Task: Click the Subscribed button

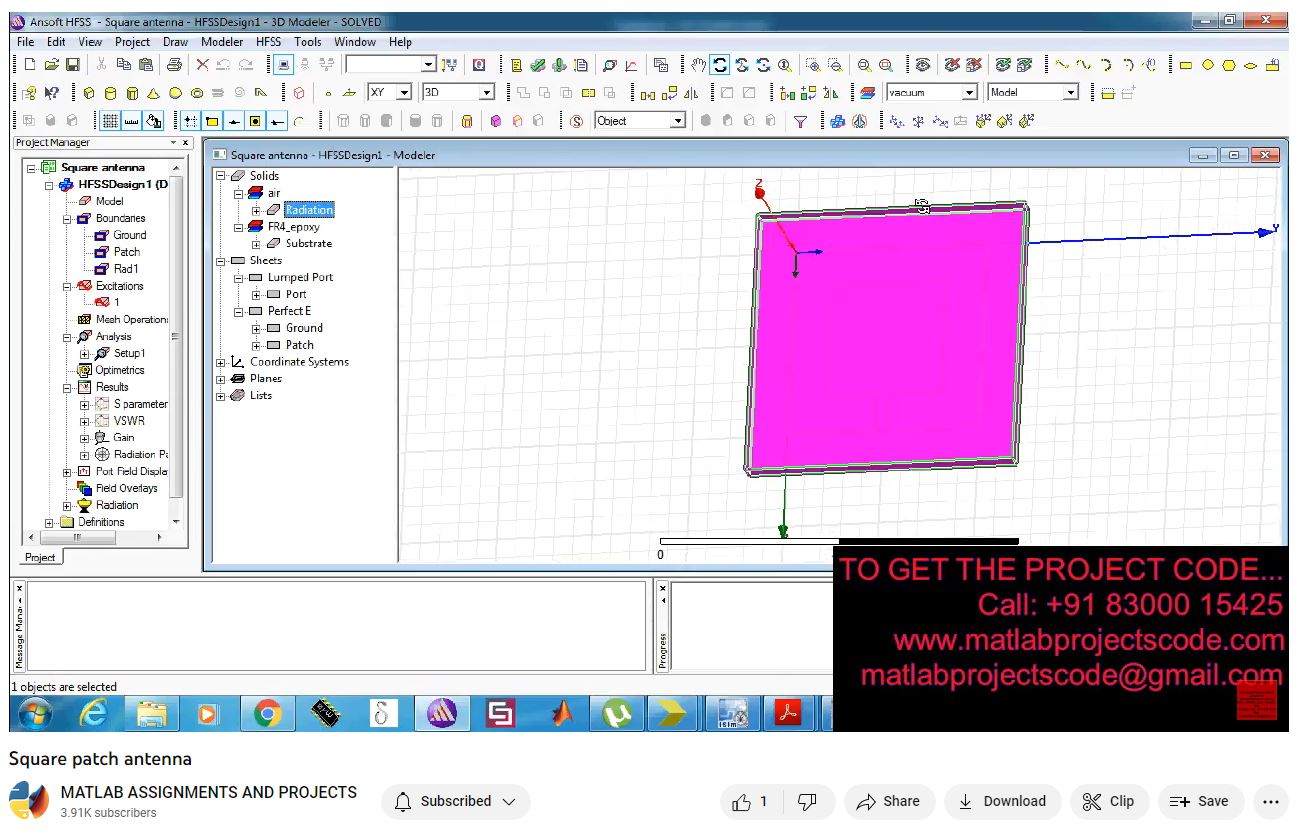Action: [456, 801]
